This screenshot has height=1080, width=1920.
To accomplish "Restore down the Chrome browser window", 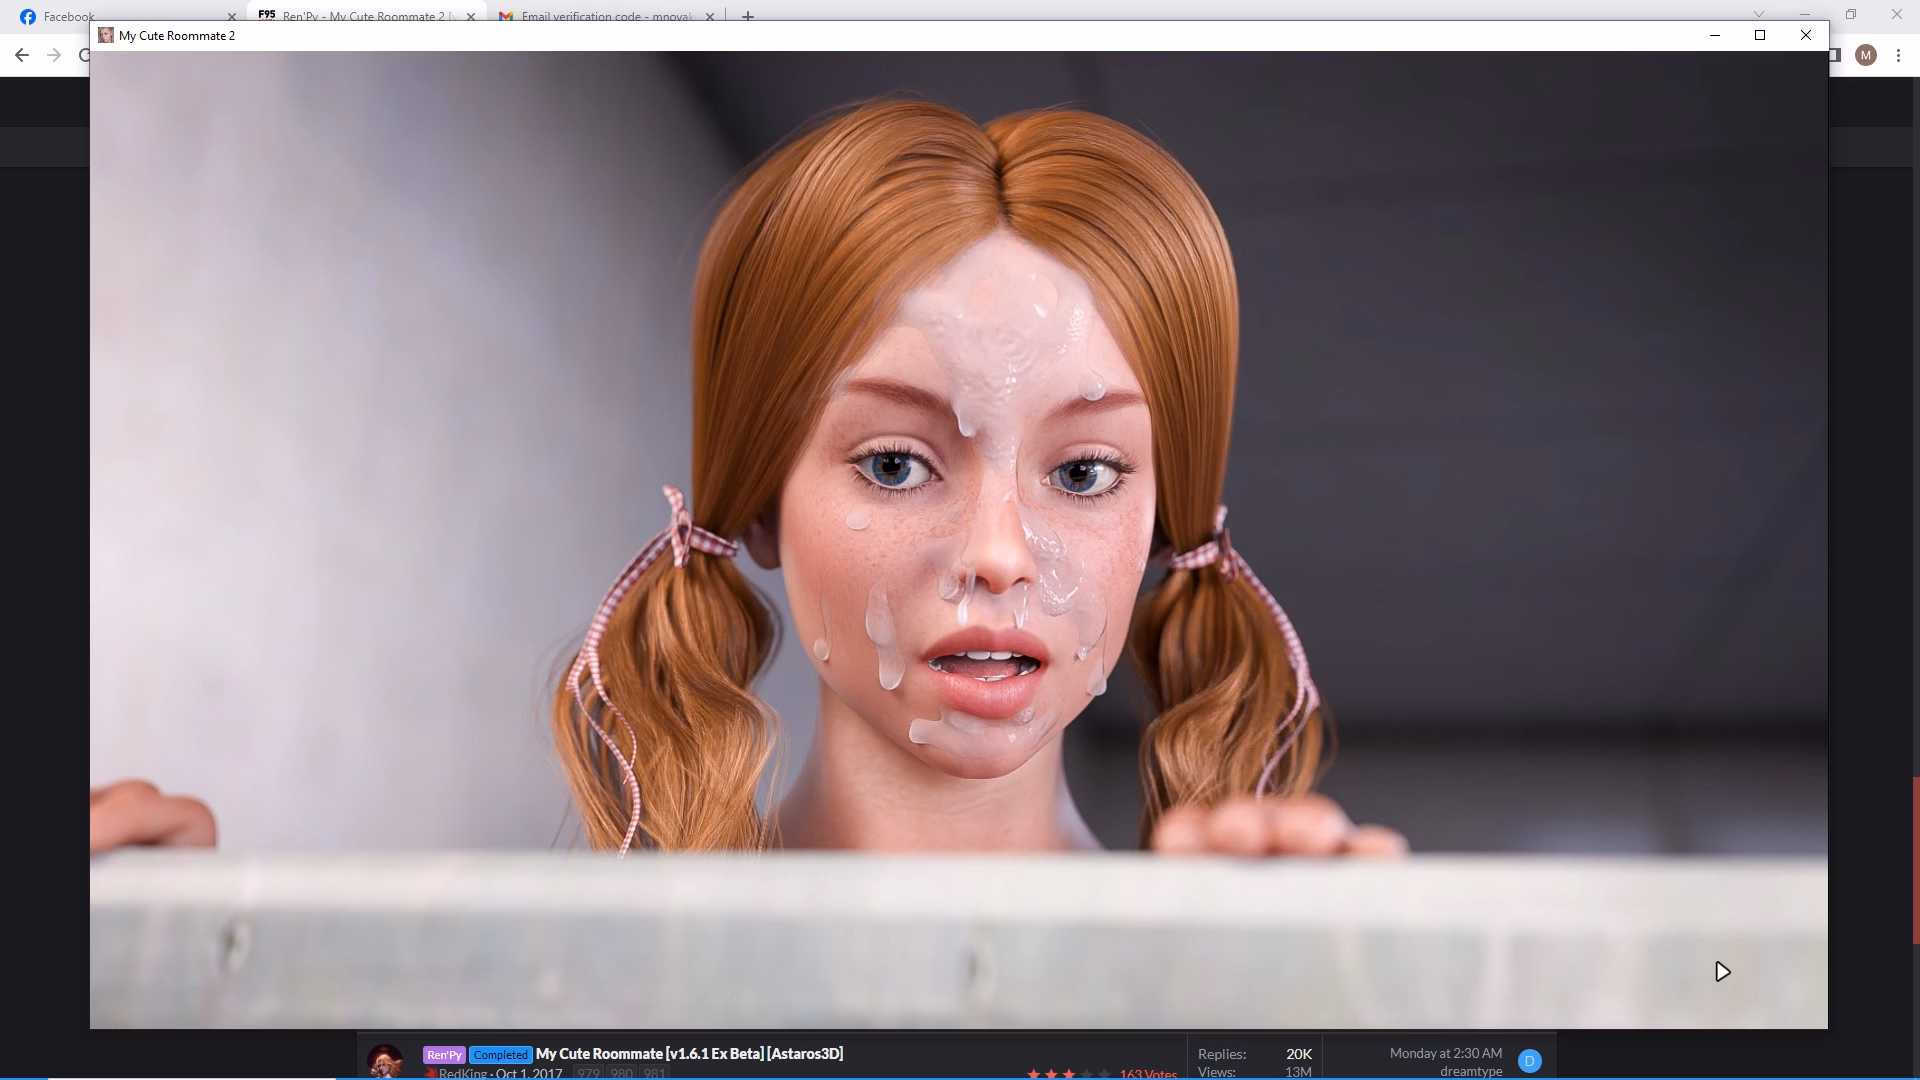I will click(1851, 14).
